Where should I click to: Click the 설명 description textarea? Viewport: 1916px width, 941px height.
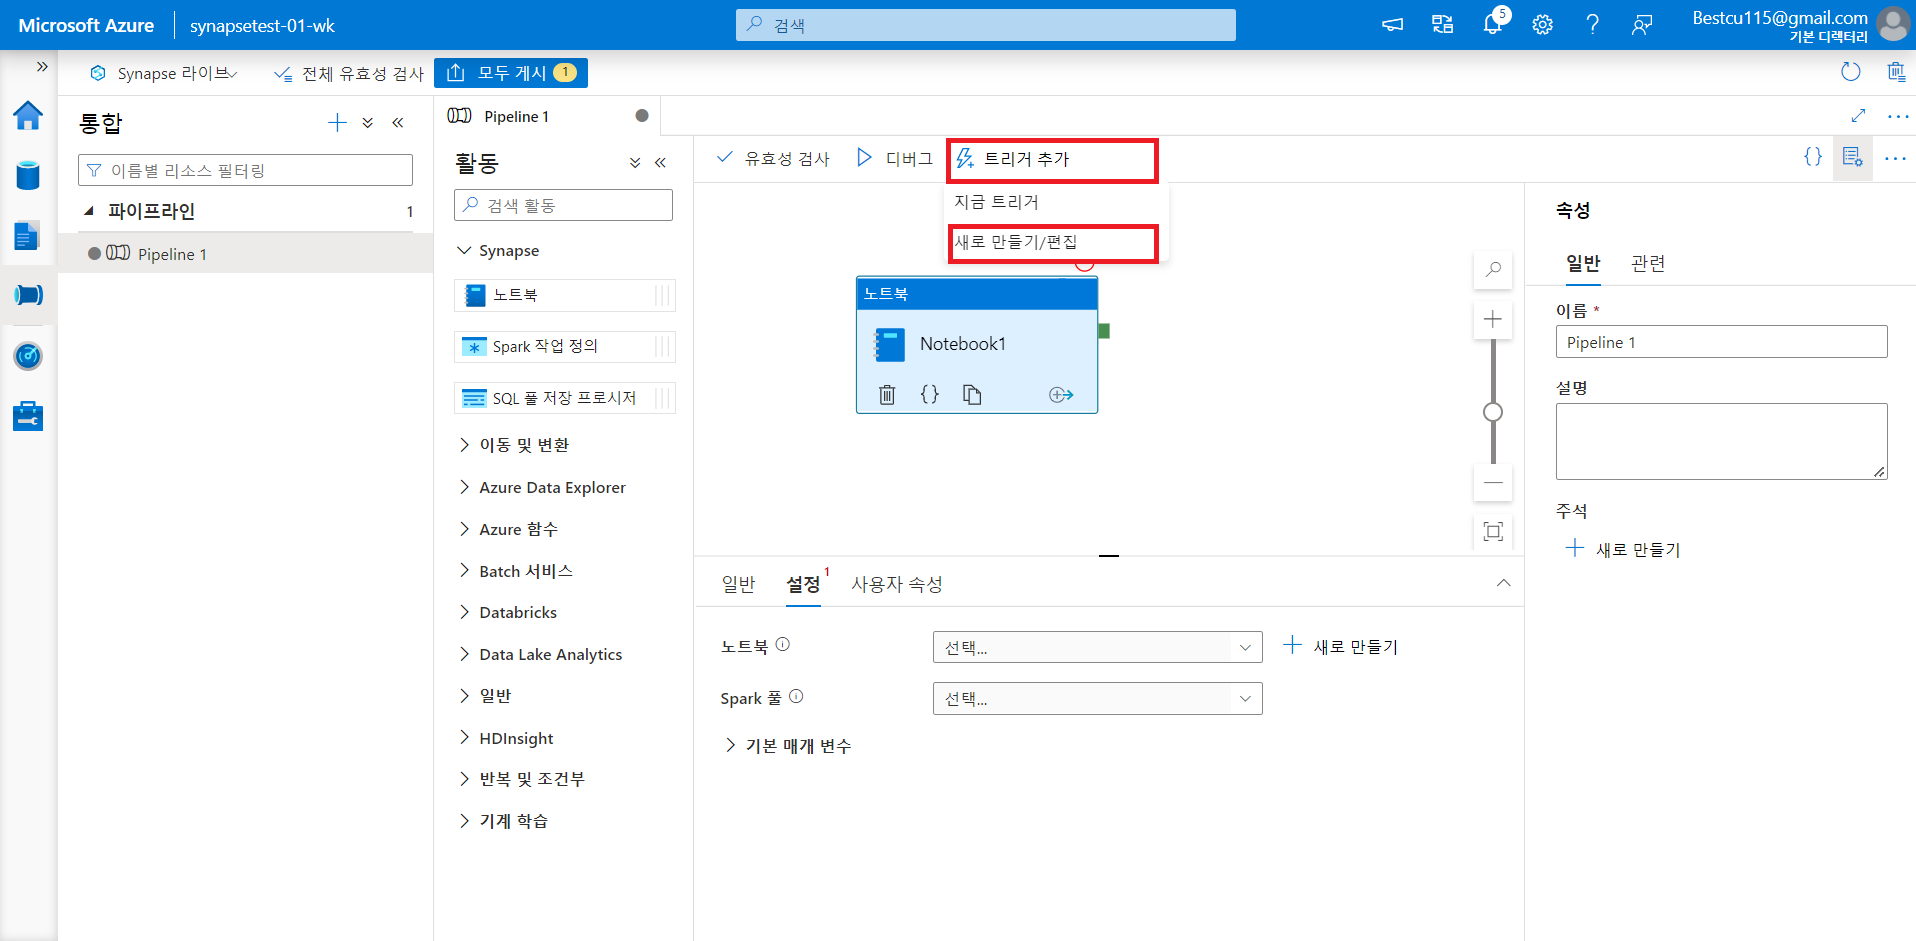(x=1721, y=441)
